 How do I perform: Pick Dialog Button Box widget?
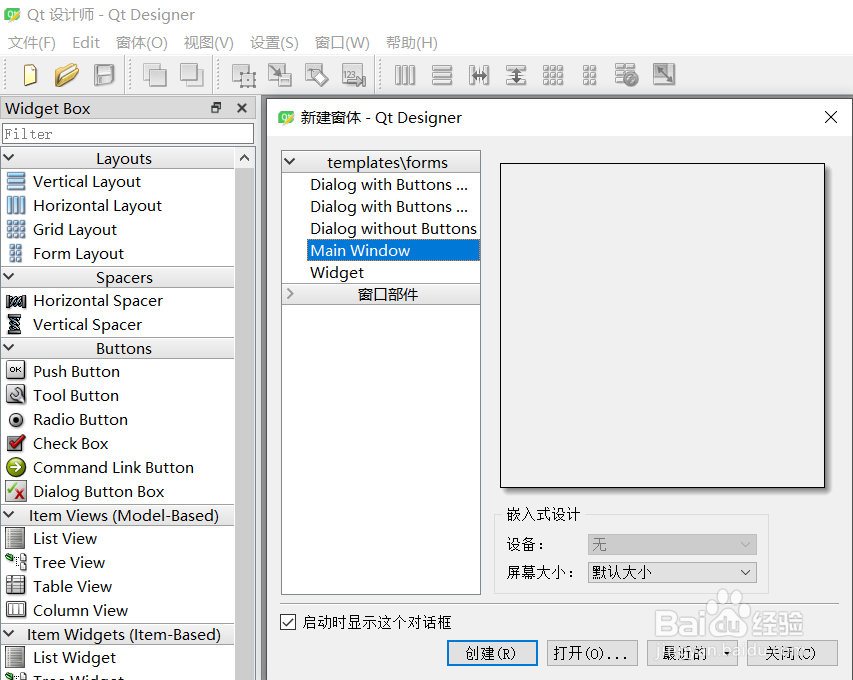[x=85, y=491]
